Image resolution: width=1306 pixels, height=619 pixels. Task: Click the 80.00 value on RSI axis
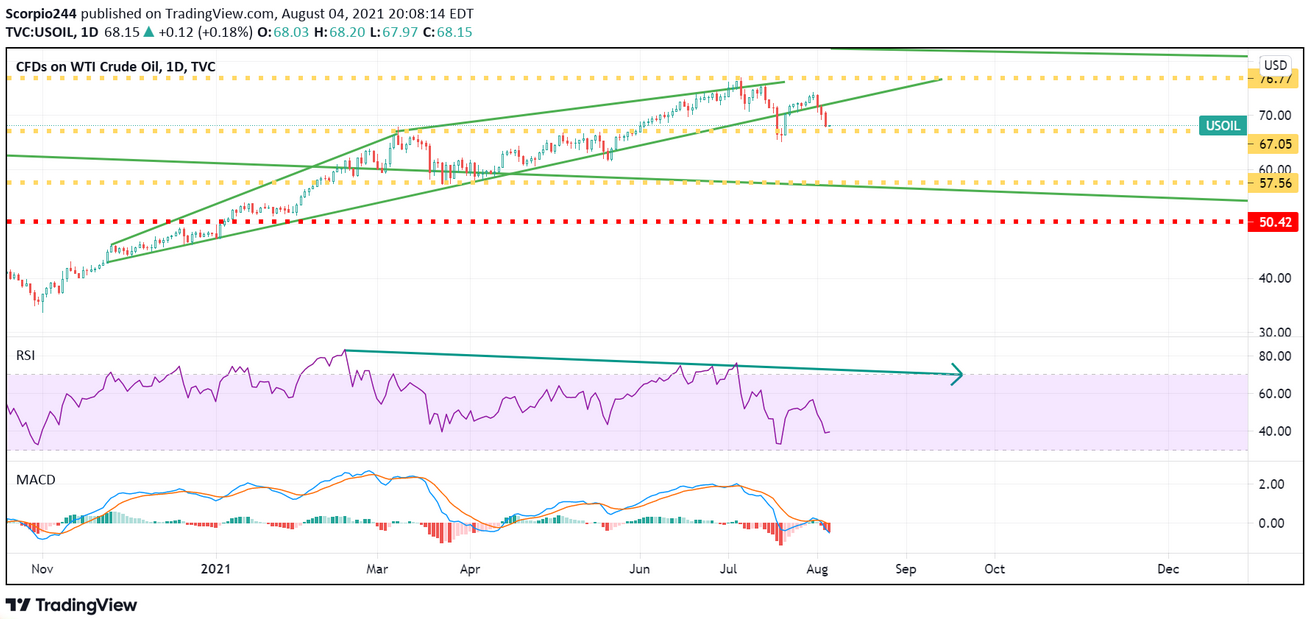(1275, 356)
